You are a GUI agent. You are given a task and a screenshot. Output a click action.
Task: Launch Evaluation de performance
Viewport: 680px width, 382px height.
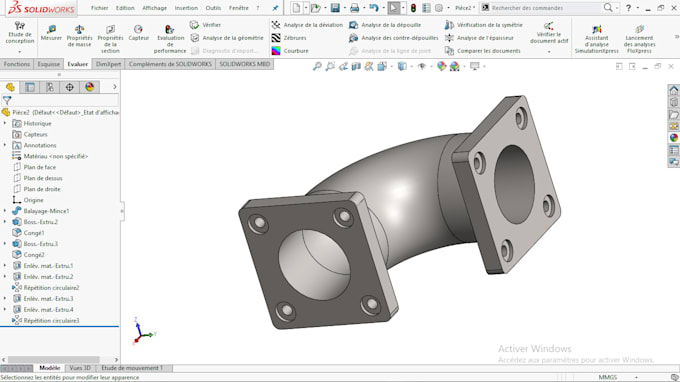170,38
